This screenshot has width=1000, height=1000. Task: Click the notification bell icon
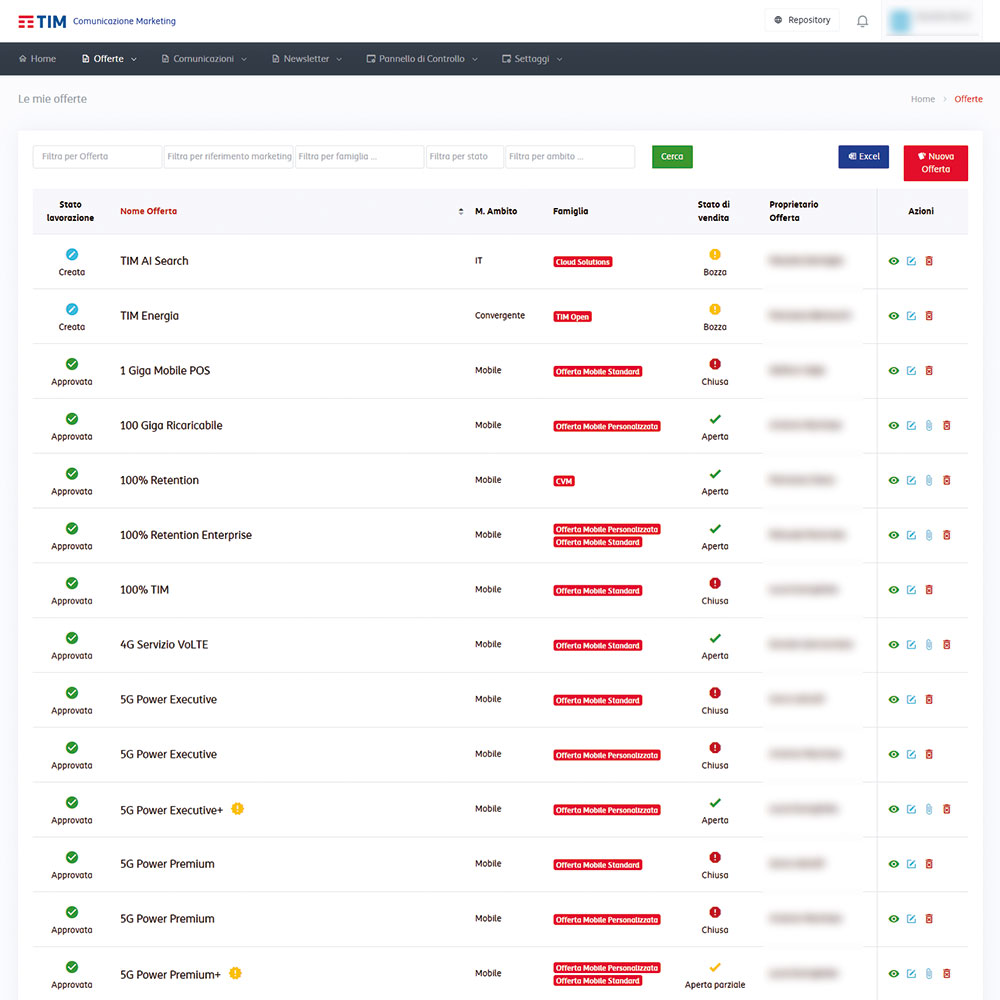tap(862, 21)
